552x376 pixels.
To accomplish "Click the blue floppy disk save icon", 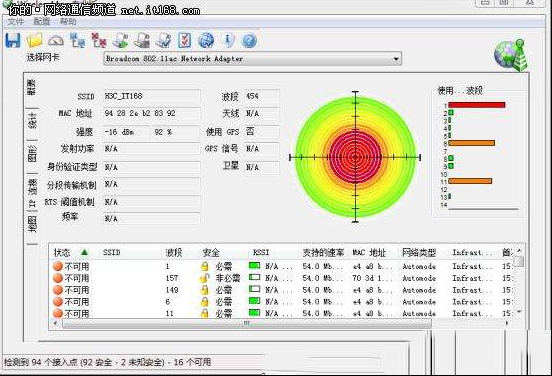I will click(x=13, y=40).
